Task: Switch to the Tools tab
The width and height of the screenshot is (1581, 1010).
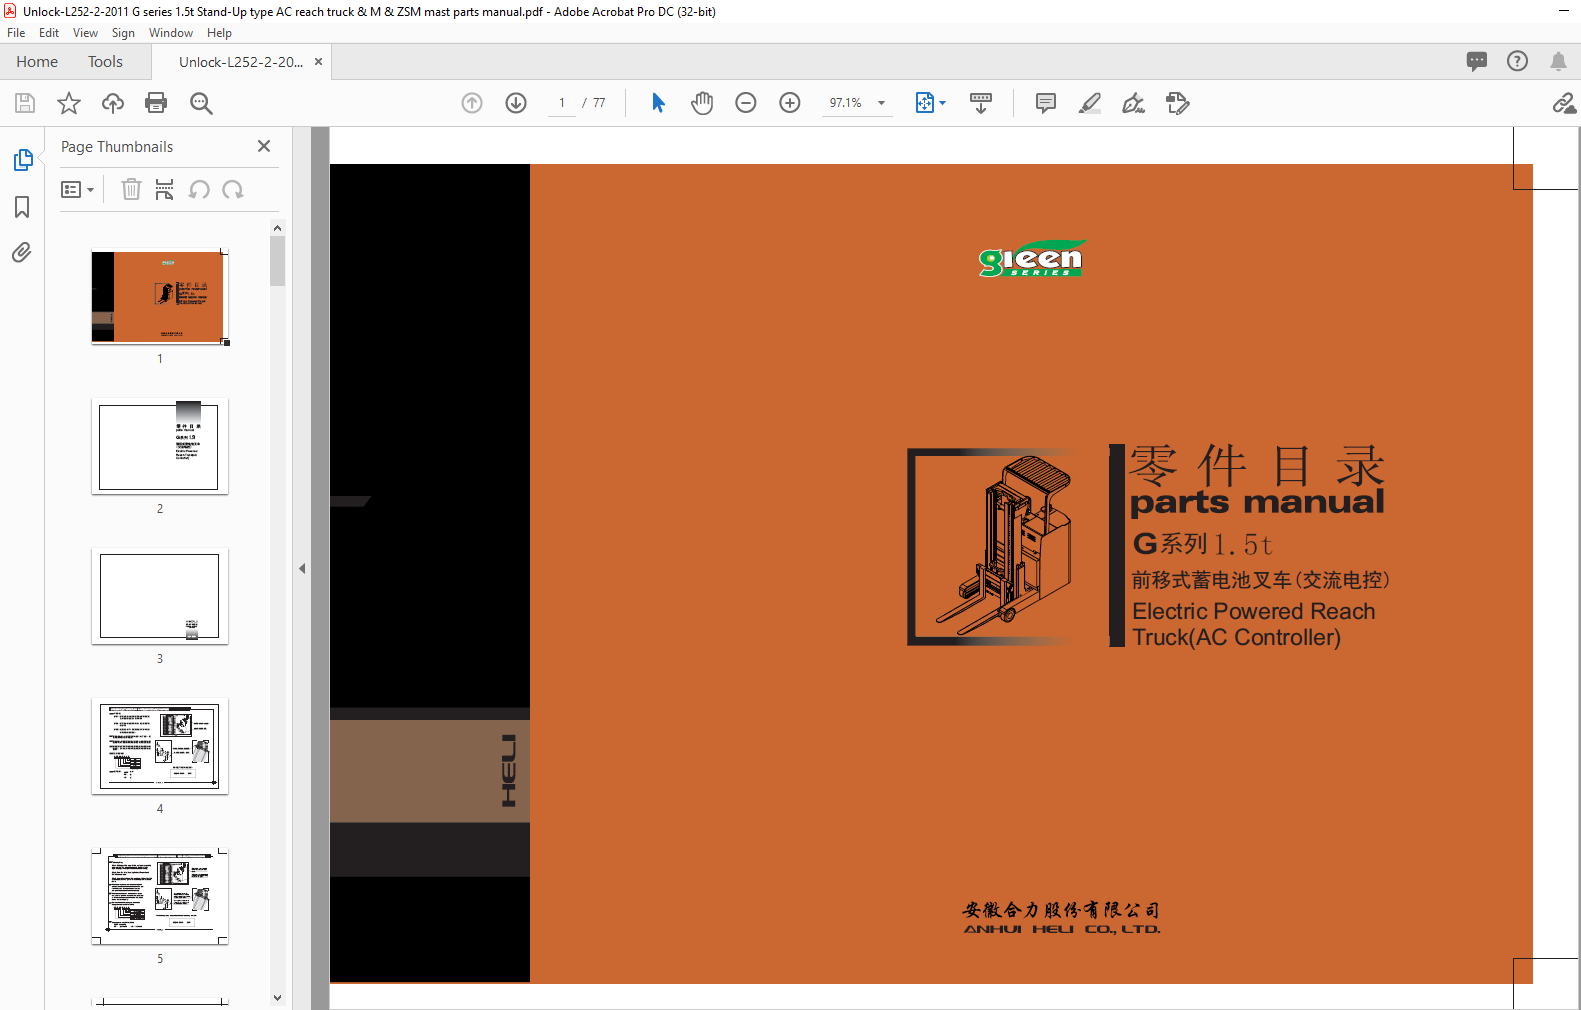Action: point(105,62)
